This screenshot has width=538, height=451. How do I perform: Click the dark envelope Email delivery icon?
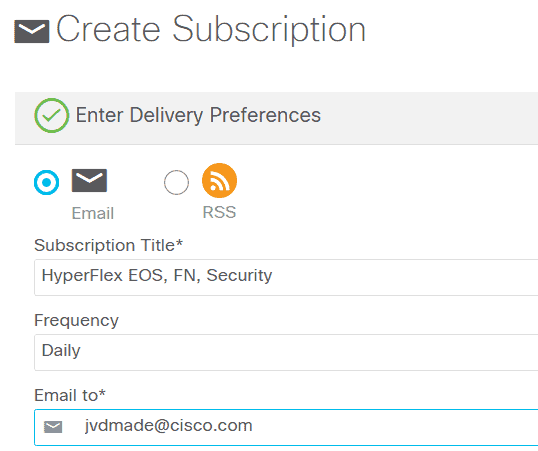pos(89,181)
